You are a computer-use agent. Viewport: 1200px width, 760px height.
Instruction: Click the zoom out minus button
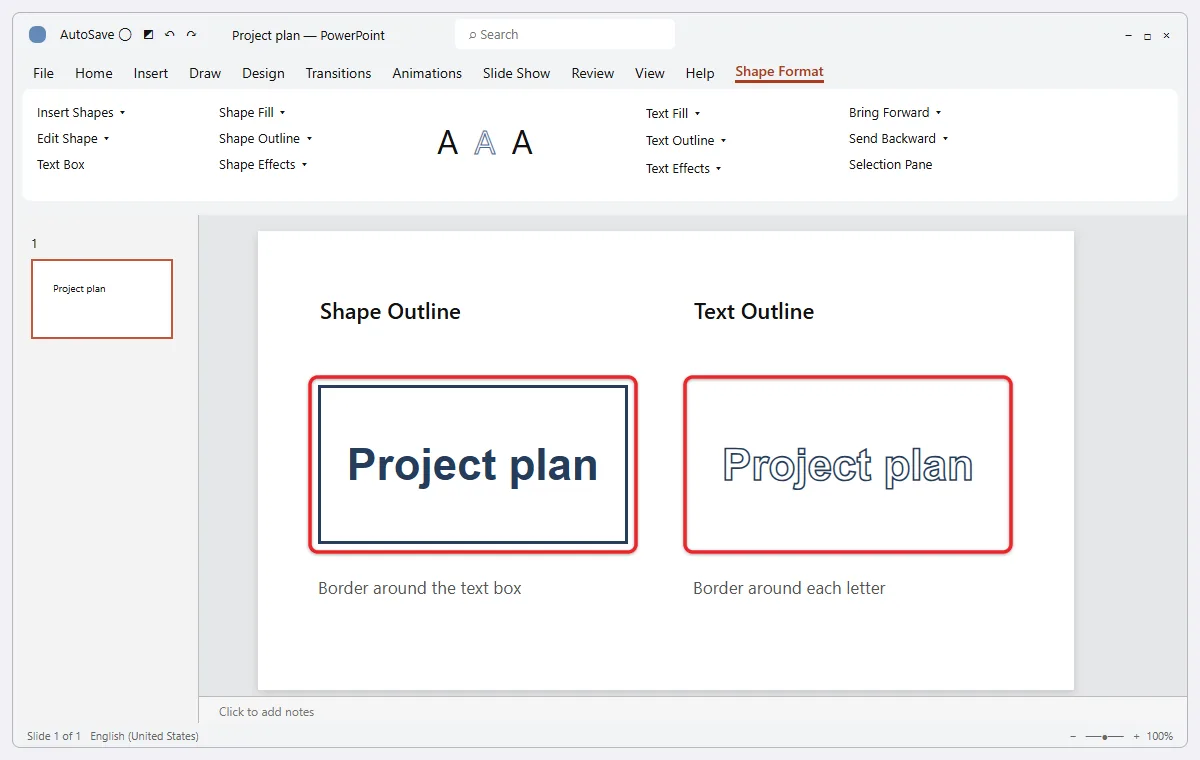click(x=1073, y=736)
